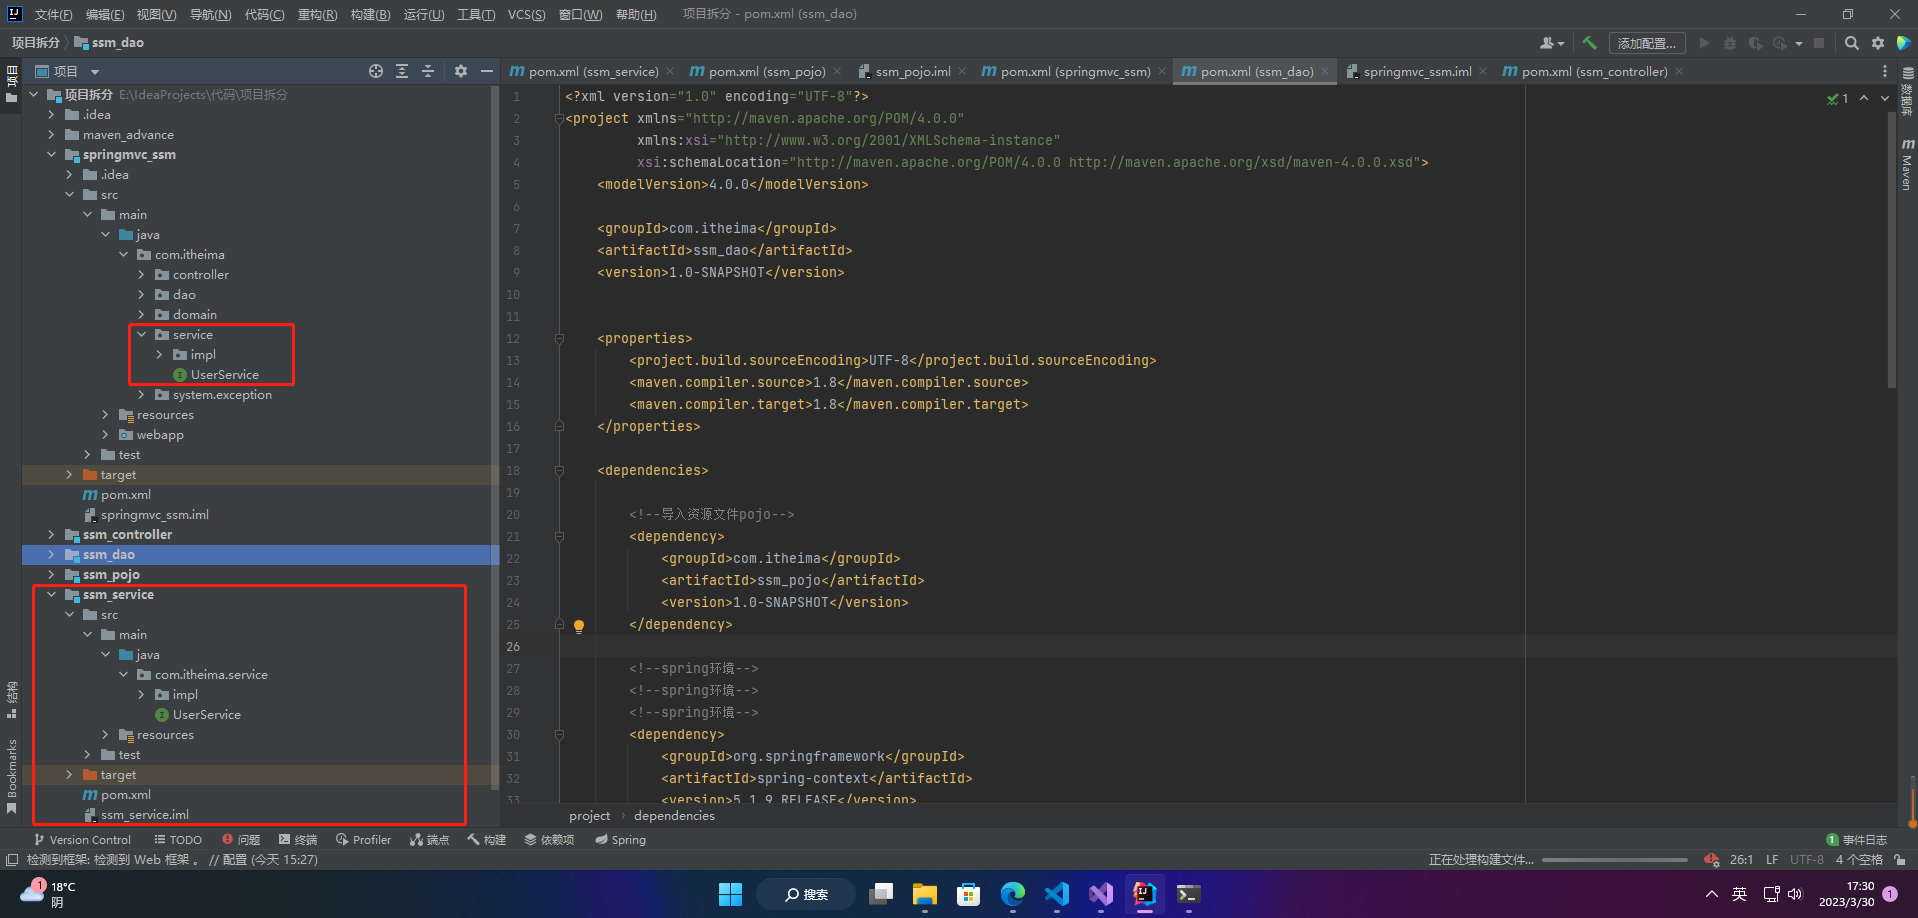Open project panel gear options
The image size is (1918, 918).
tap(461, 71)
